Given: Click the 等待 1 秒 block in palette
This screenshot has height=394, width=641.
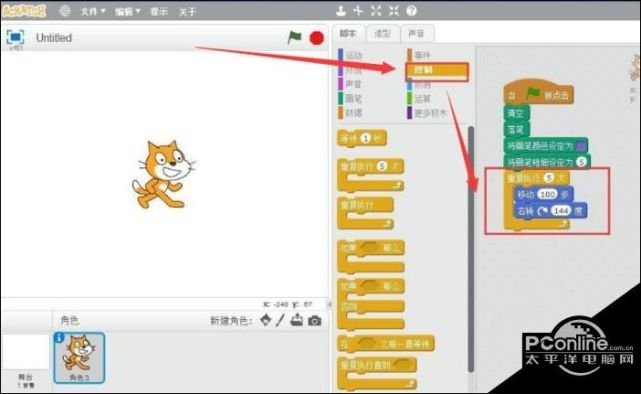Looking at the screenshot, I should (362, 139).
